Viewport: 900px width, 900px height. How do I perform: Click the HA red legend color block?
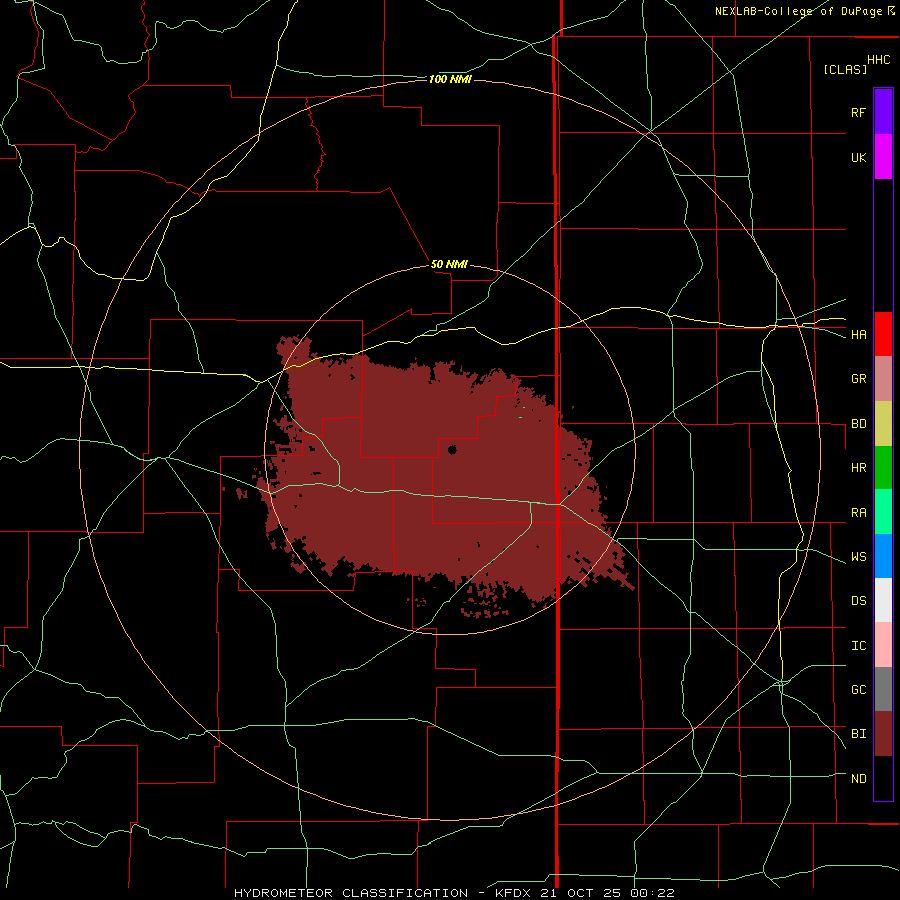(x=883, y=334)
